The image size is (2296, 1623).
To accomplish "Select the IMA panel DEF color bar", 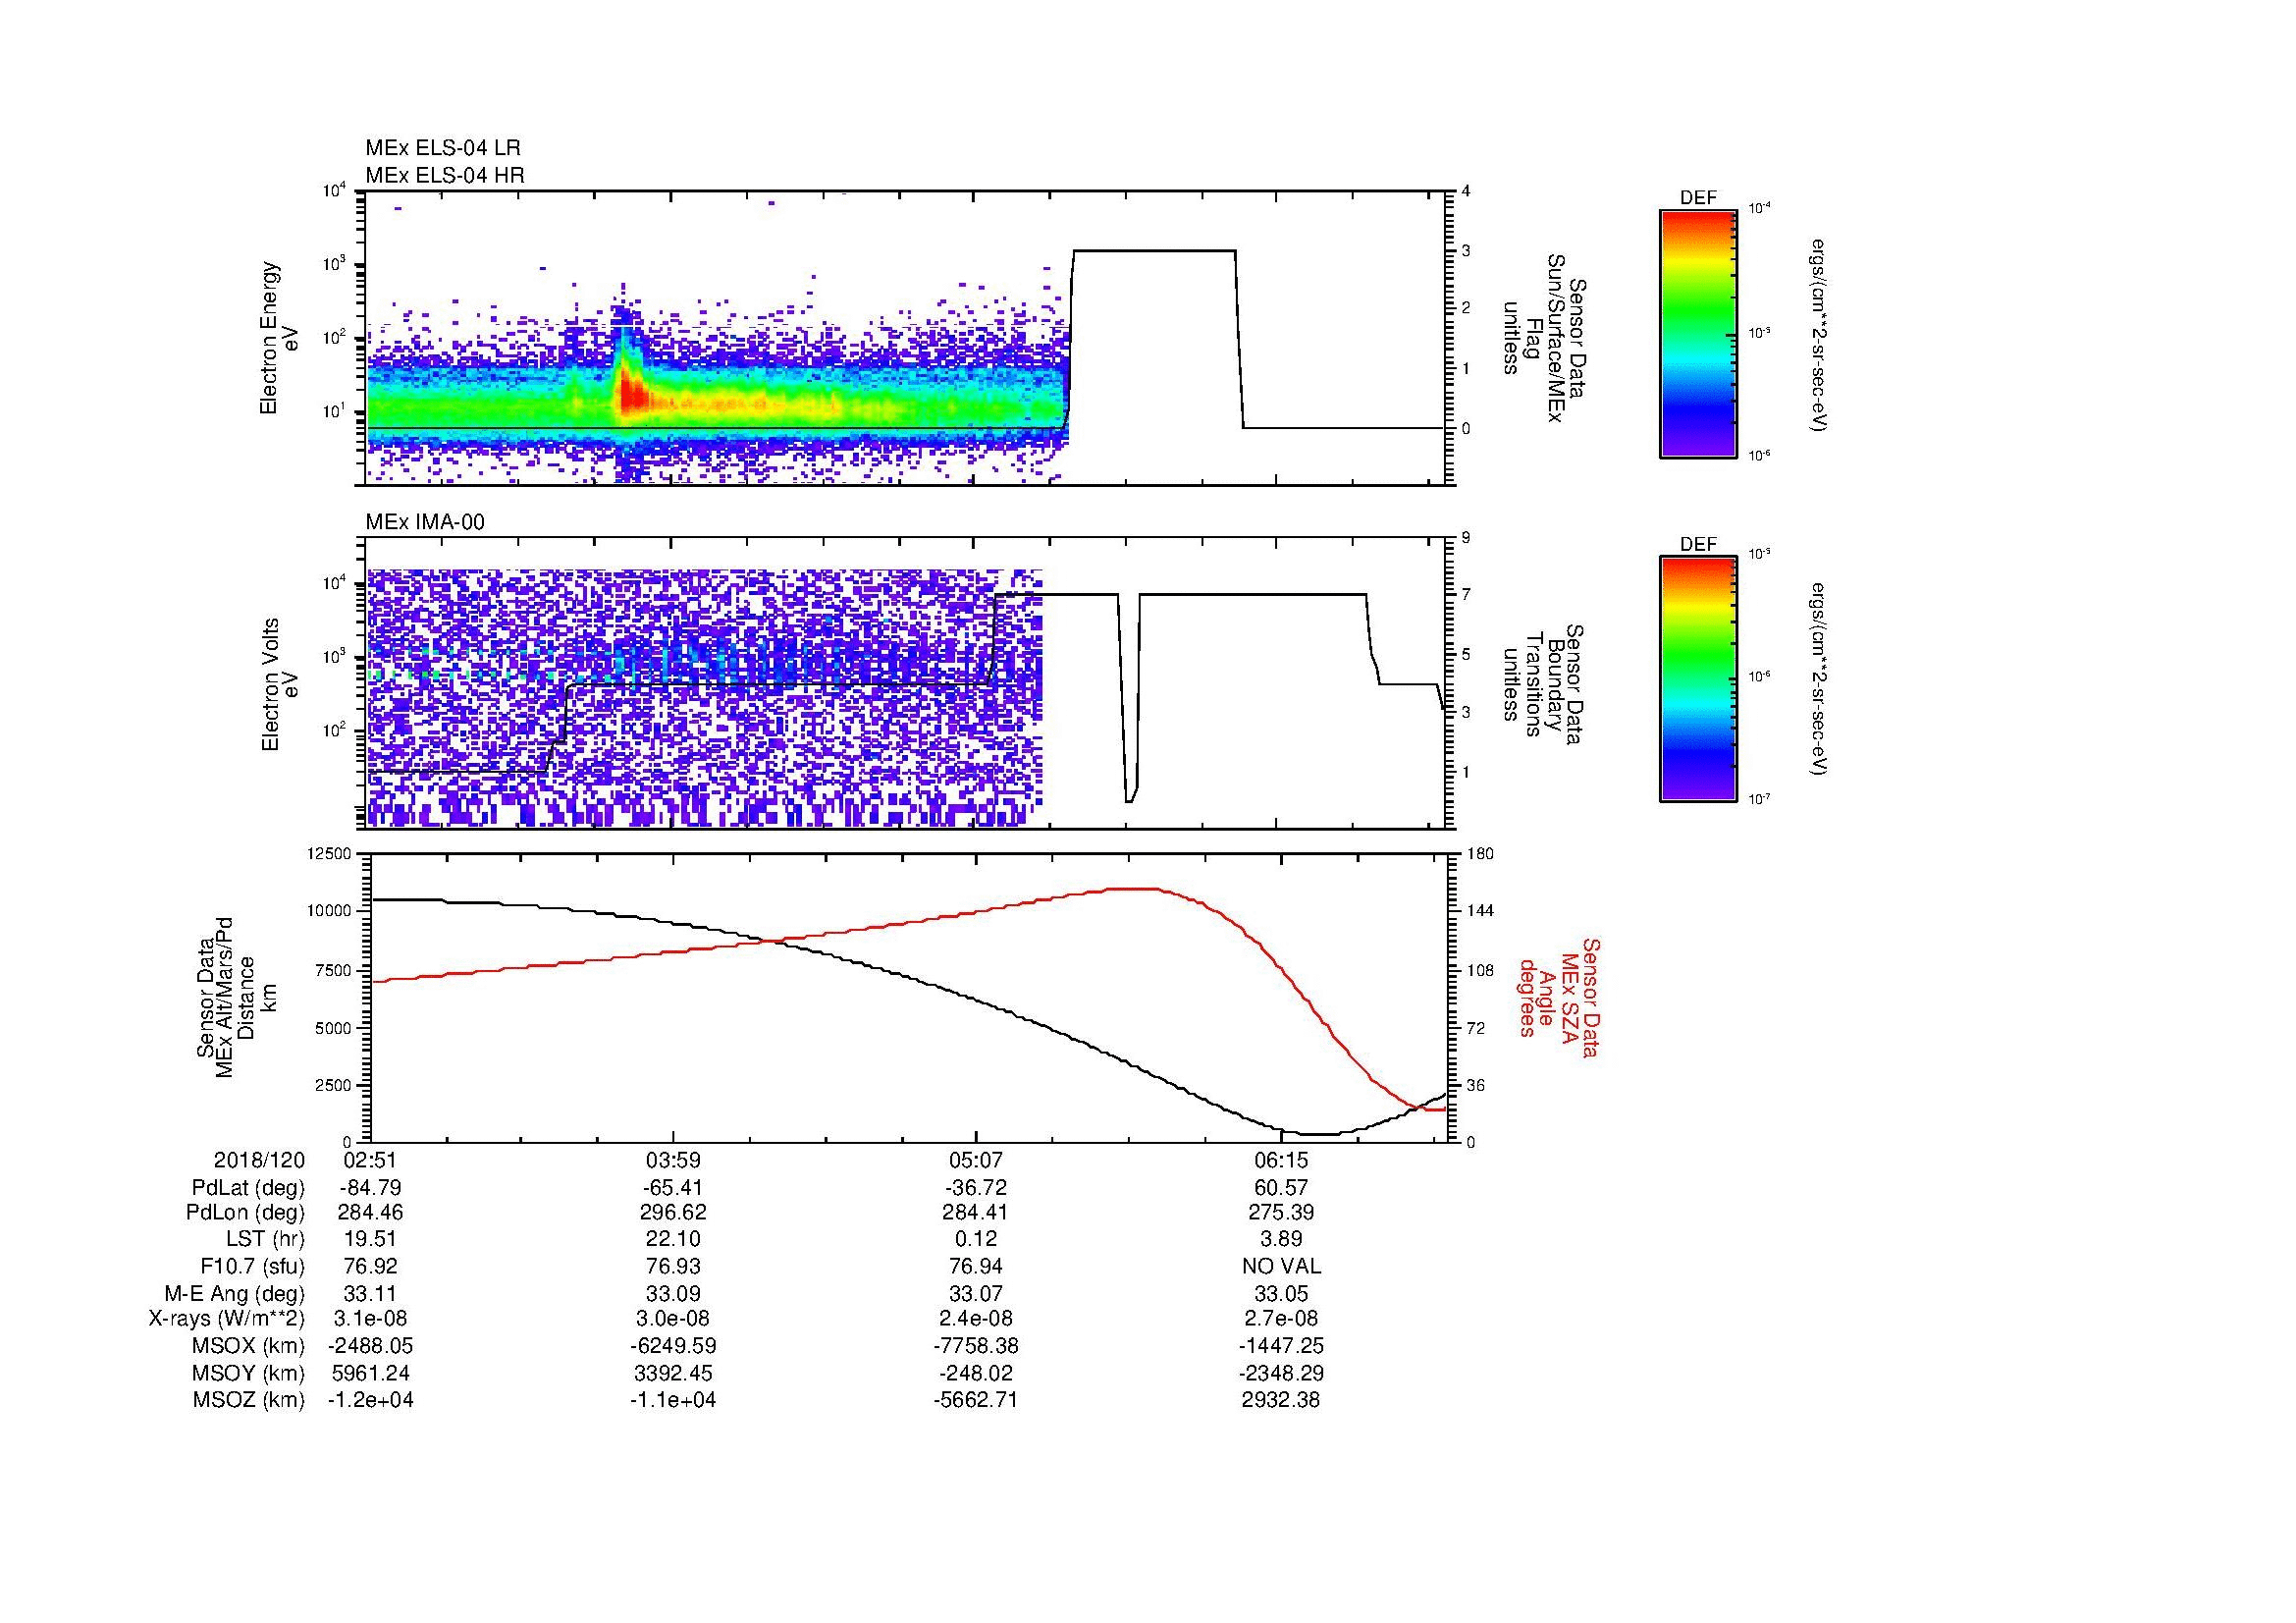I will [x=1697, y=679].
